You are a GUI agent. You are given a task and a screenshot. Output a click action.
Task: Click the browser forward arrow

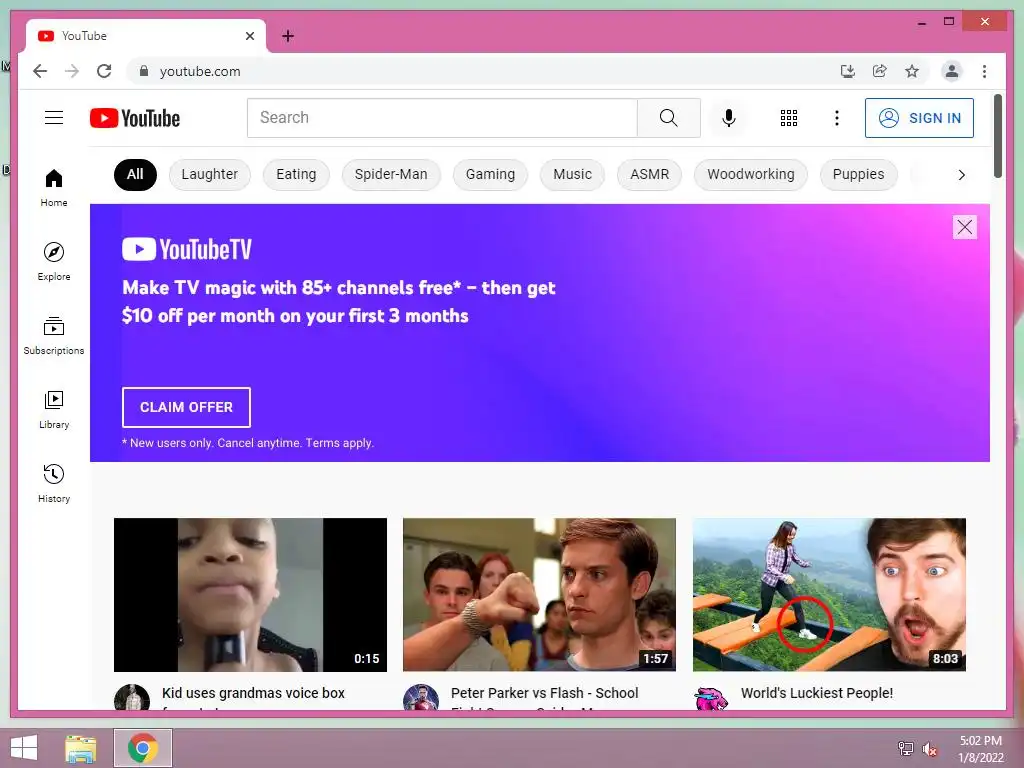(x=72, y=71)
